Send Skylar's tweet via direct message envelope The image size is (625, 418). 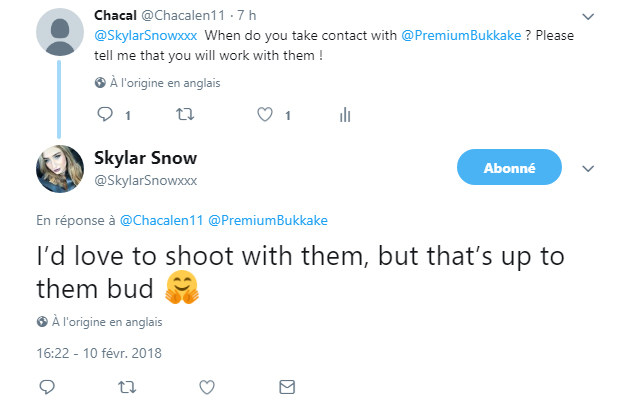pyautogui.click(x=287, y=386)
